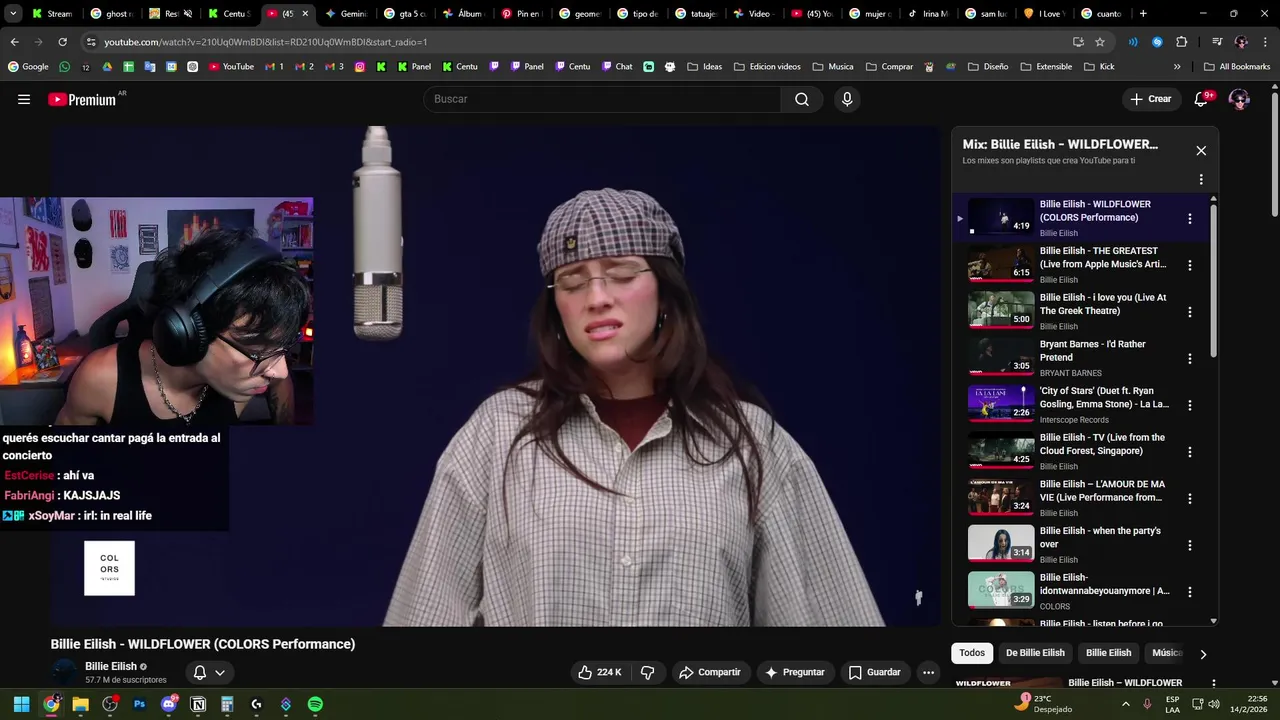The width and height of the screenshot is (1280, 720).
Task: Open Mix playlist options menu
Action: tap(1201, 179)
